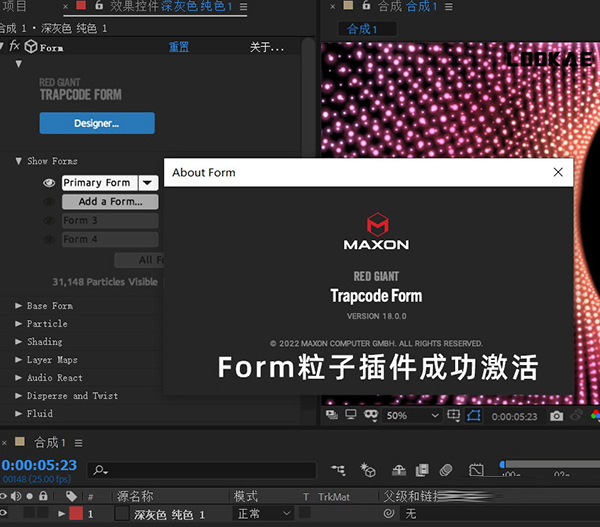Open the 50% magnification dropdown
Image resolution: width=600 pixels, height=527 pixels.
click(x=412, y=416)
